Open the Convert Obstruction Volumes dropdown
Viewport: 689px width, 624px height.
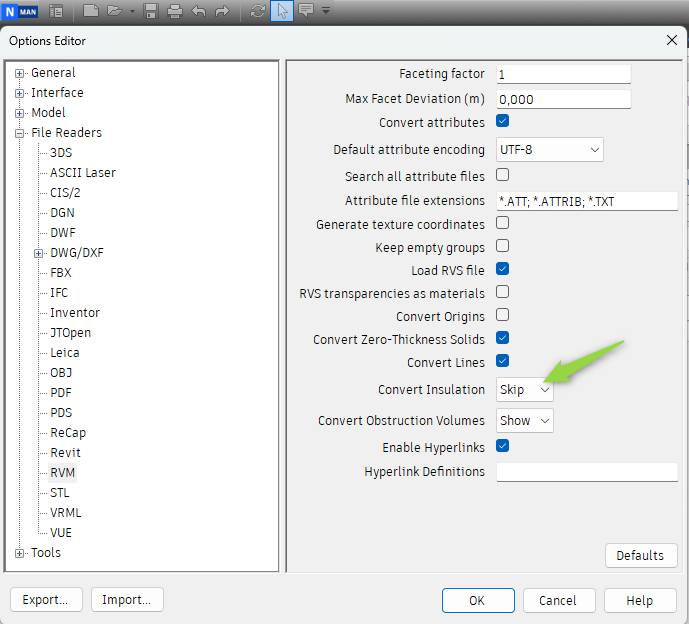pyautogui.click(x=525, y=421)
